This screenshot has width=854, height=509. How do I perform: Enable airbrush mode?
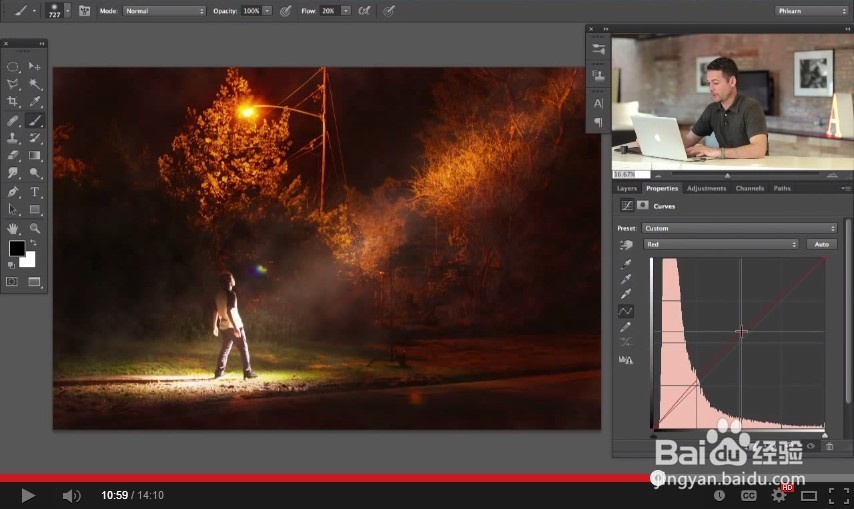(x=364, y=11)
